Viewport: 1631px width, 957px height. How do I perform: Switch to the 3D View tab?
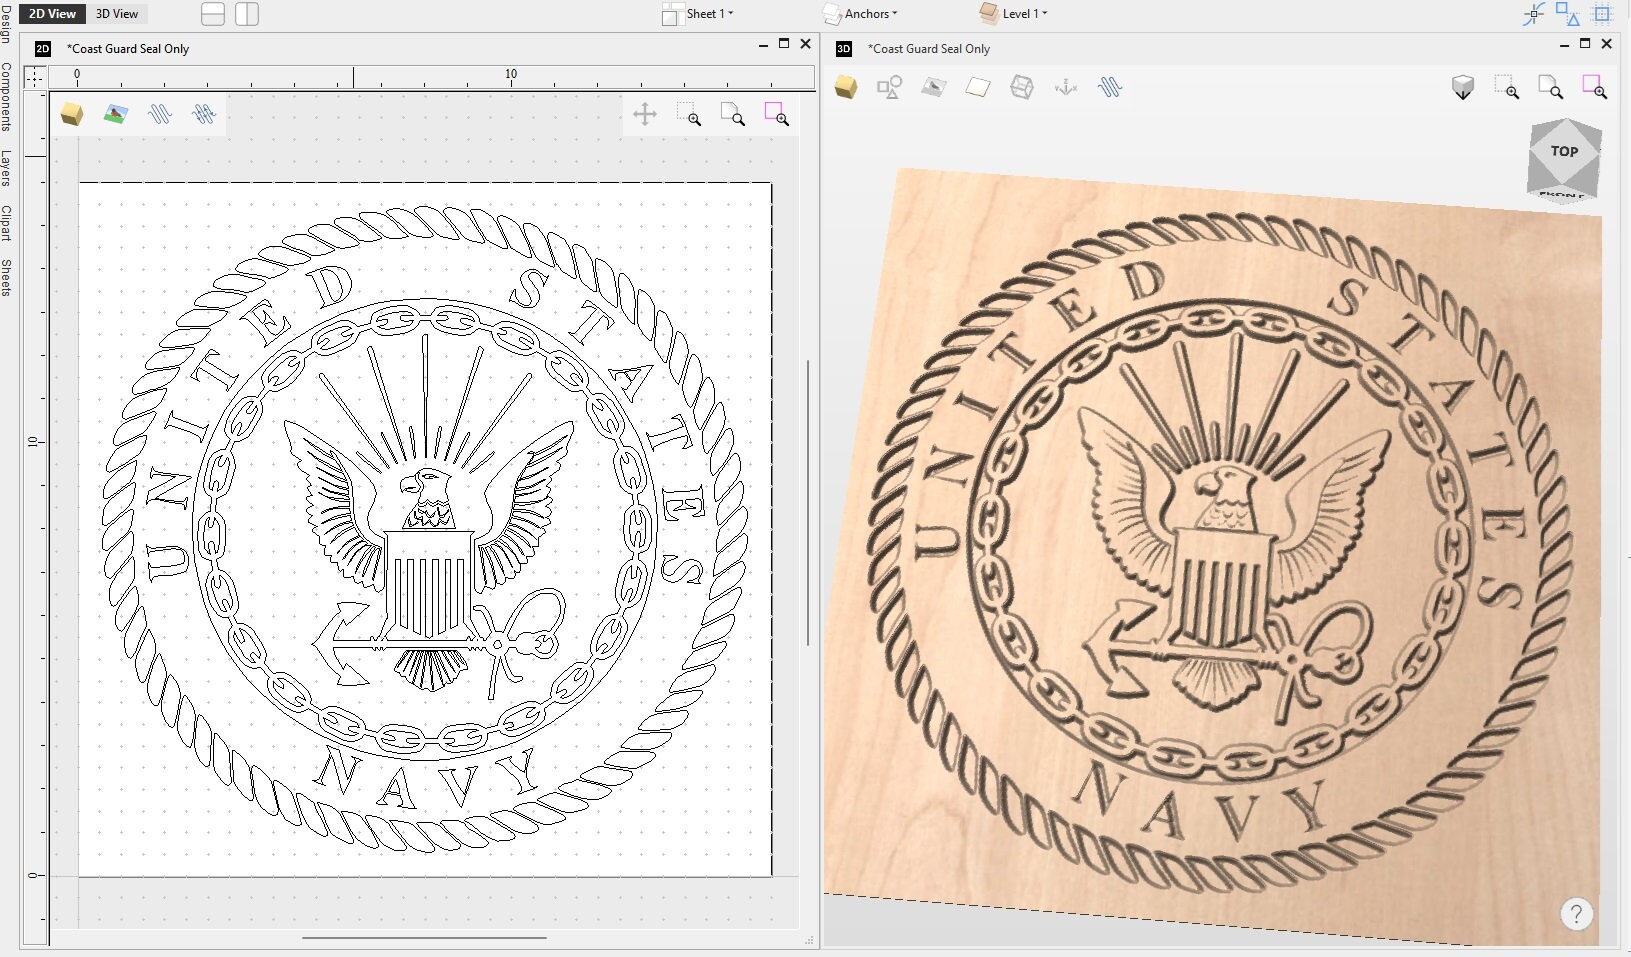[x=117, y=14]
